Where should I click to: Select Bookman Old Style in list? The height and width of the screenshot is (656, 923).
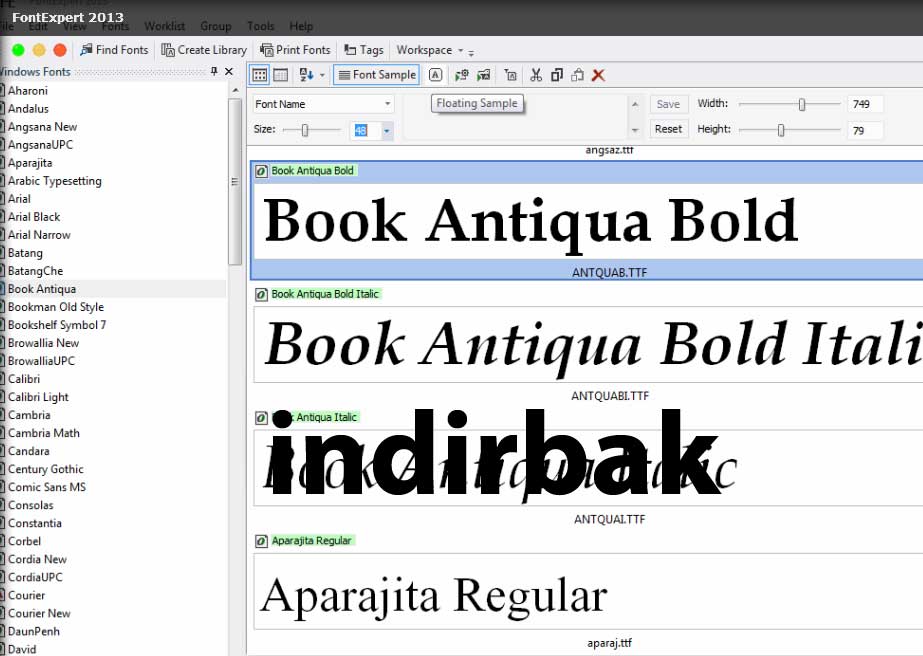click(56, 307)
